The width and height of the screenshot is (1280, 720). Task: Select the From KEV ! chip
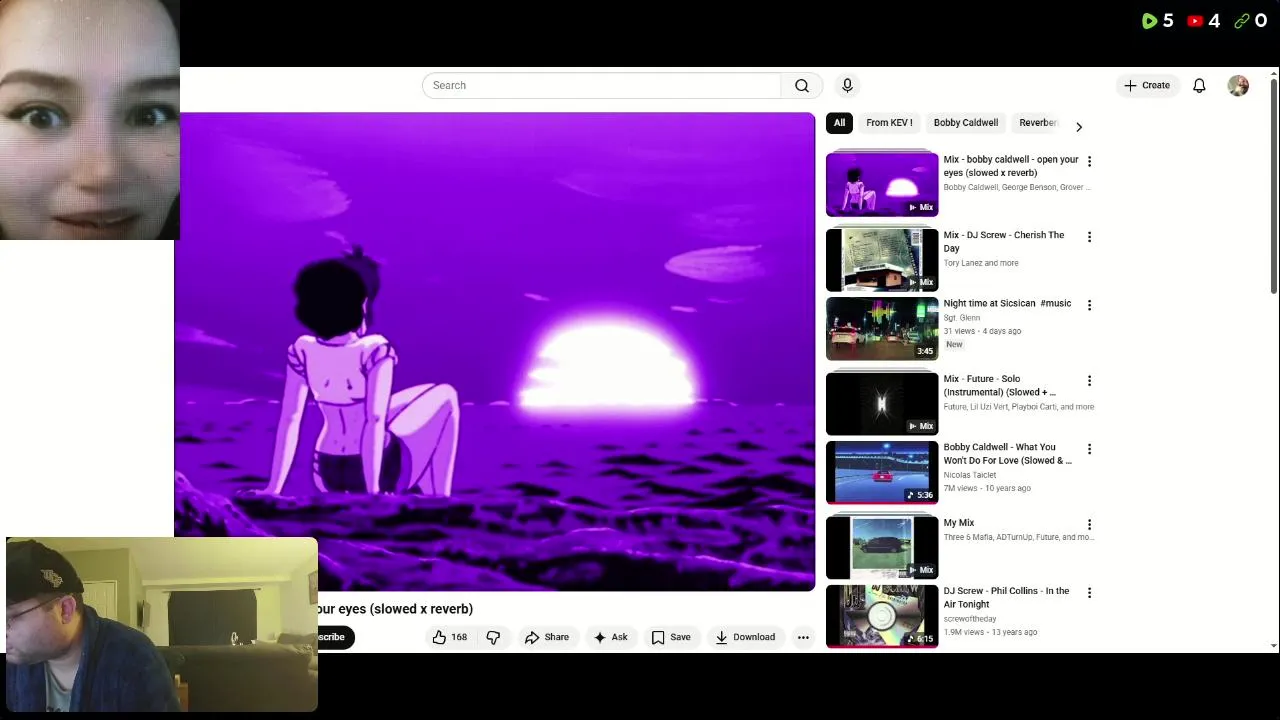[889, 123]
